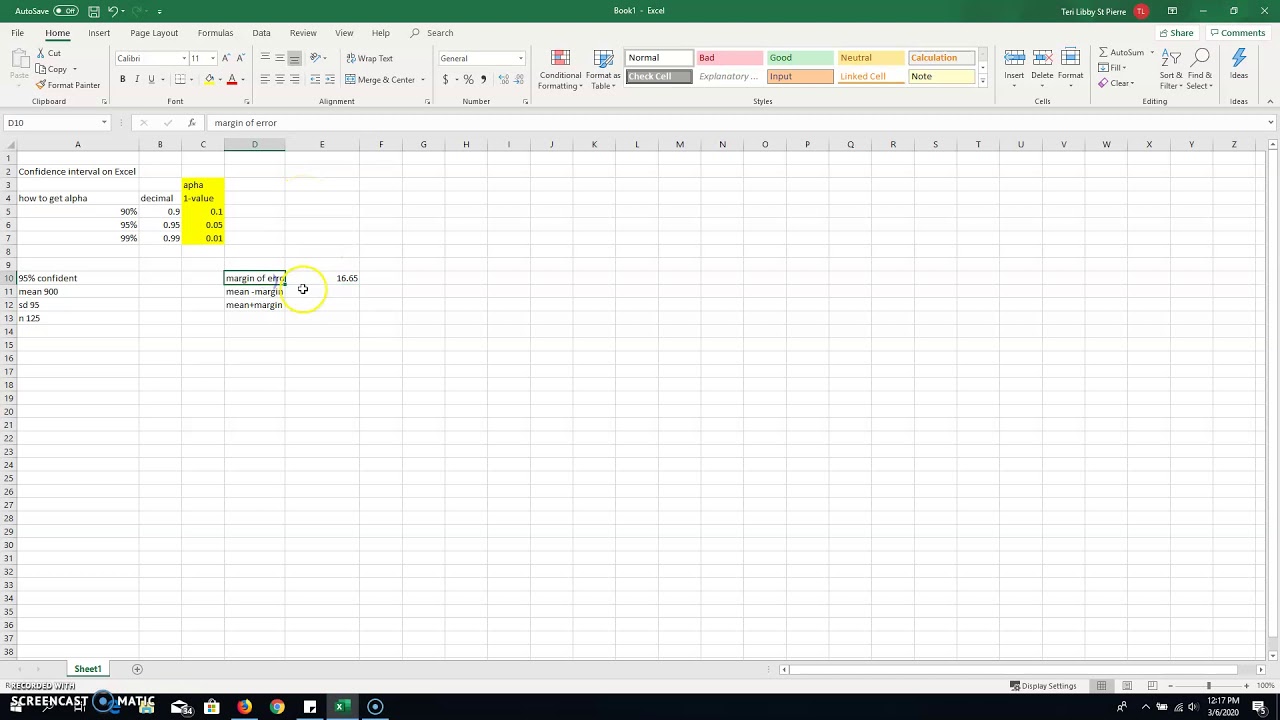Open the Borders dropdown arrow
Image resolution: width=1280 pixels, height=720 pixels.
point(194,80)
